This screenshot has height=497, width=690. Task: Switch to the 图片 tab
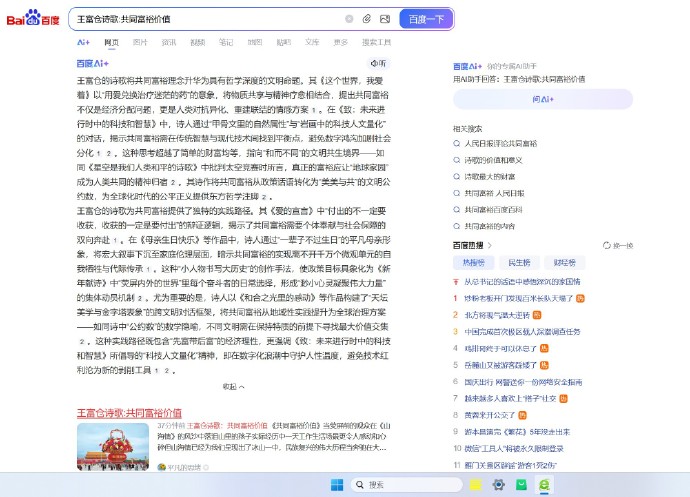(140, 43)
